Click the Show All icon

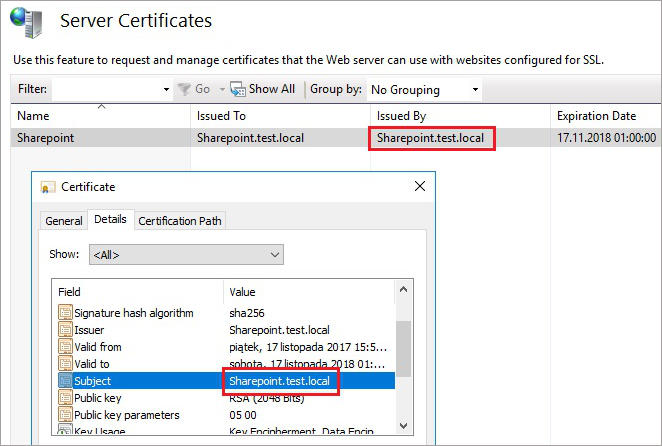[x=238, y=89]
